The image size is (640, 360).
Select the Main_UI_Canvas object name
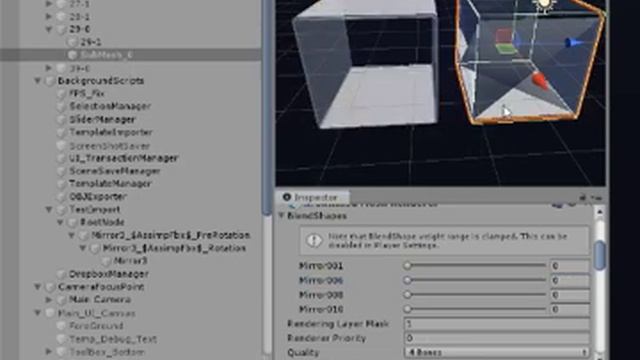[96, 313]
